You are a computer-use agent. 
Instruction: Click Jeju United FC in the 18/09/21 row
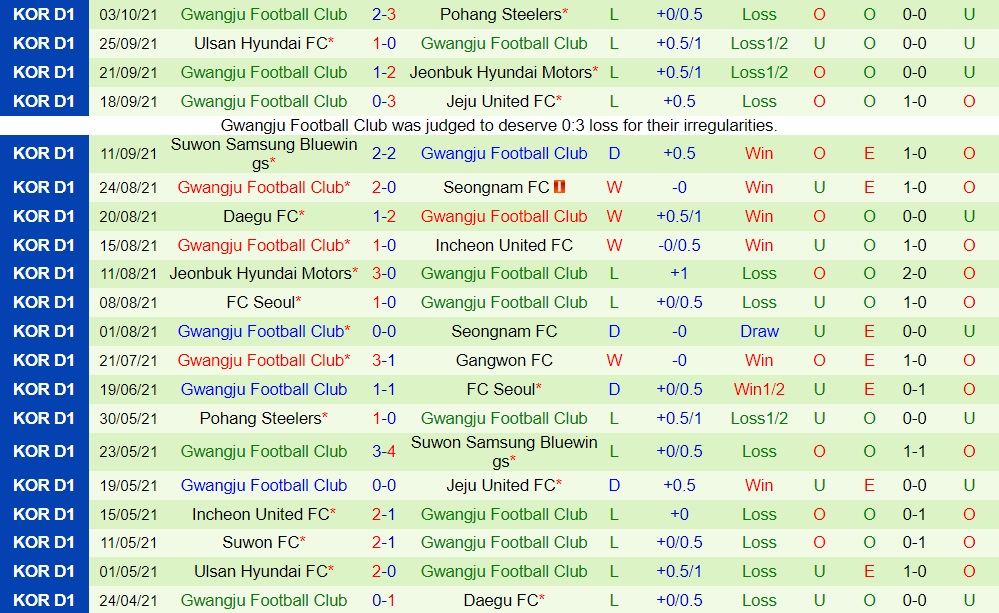(x=501, y=101)
